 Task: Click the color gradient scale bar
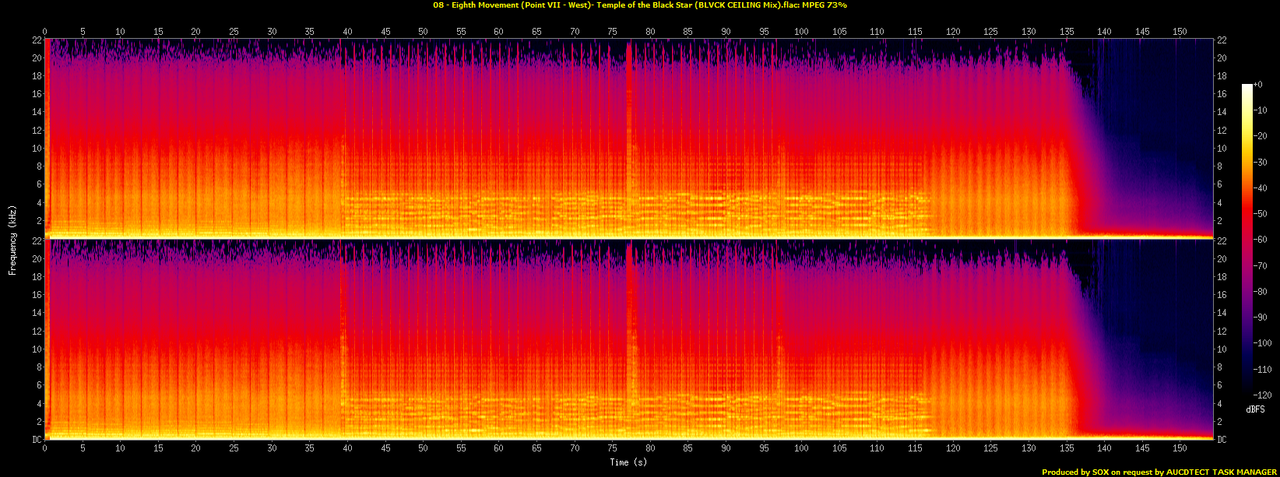[1247, 238]
